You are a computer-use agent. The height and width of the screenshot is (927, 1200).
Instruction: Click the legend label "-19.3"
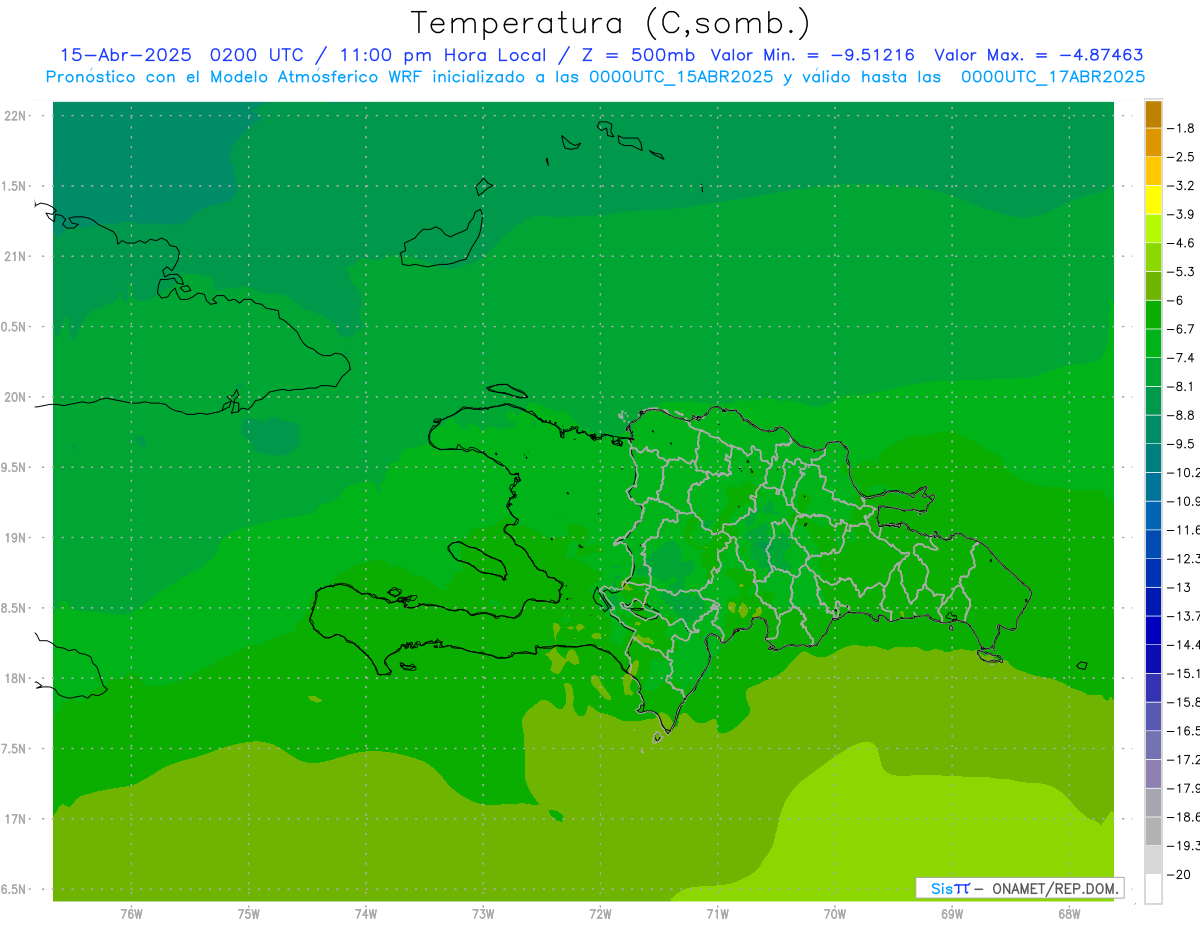[x=1183, y=846]
